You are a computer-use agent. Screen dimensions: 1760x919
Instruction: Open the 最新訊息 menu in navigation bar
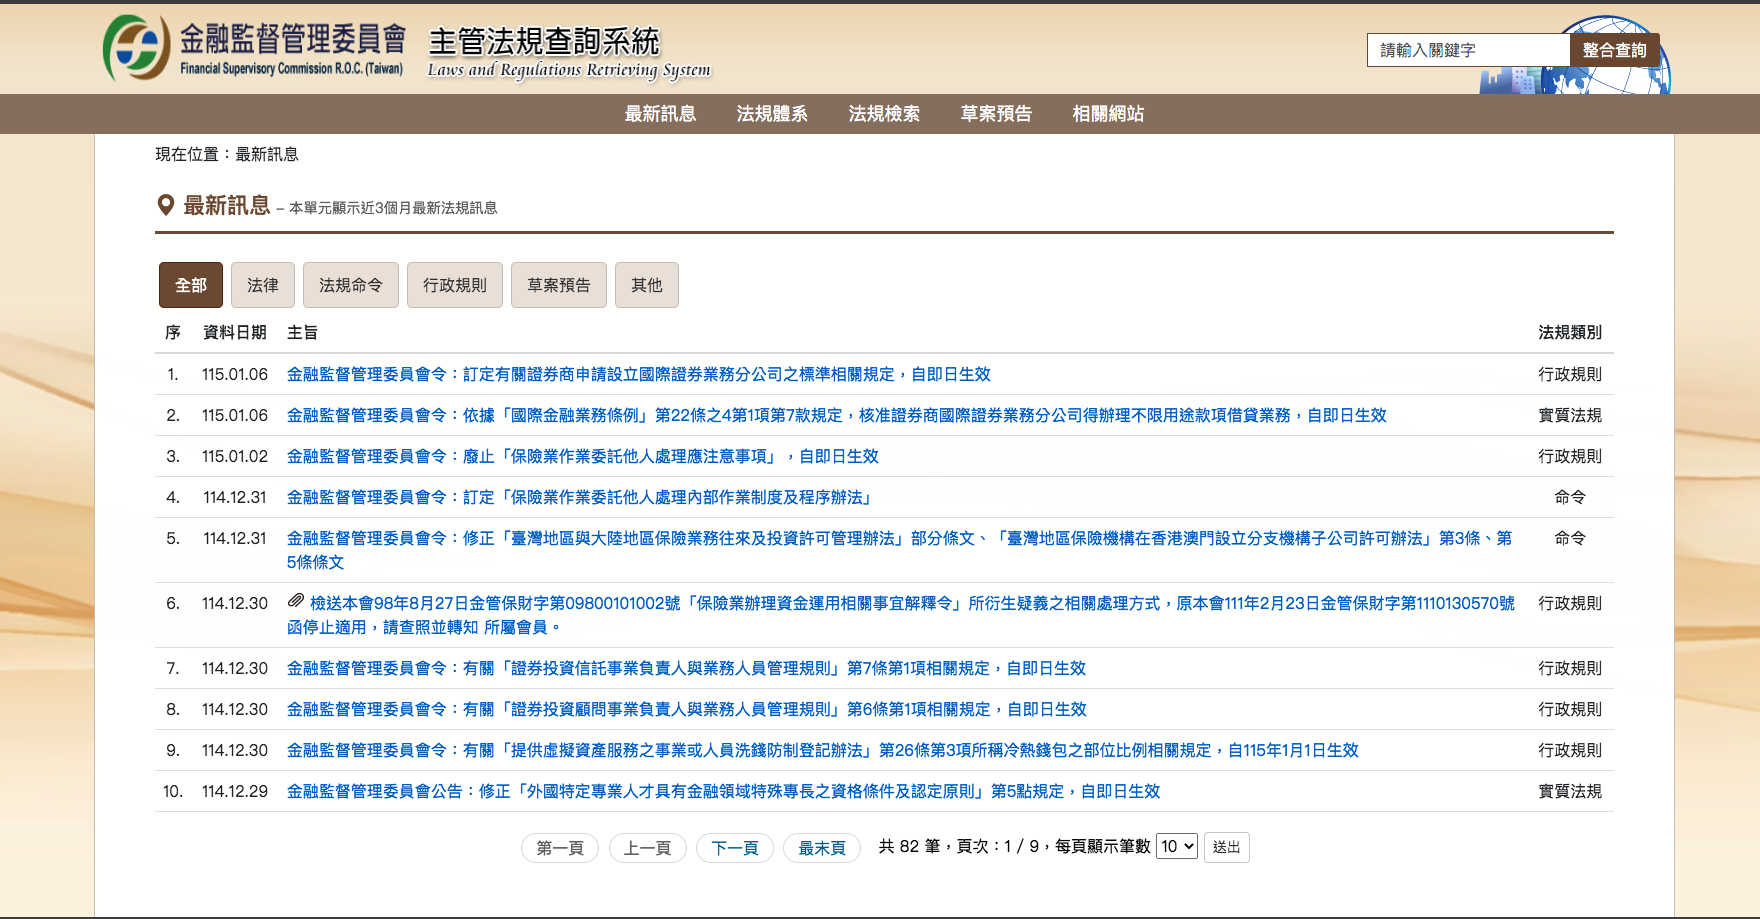click(x=660, y=114)
